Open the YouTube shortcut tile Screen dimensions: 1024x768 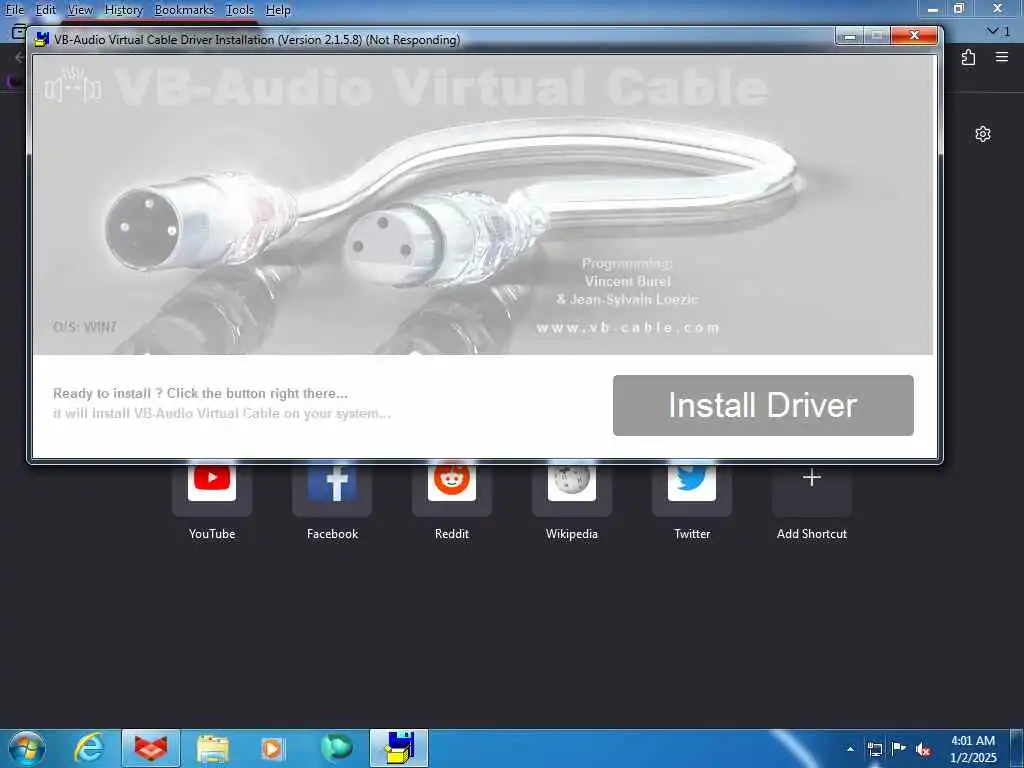pyautogui.click(x=212, y=490)
